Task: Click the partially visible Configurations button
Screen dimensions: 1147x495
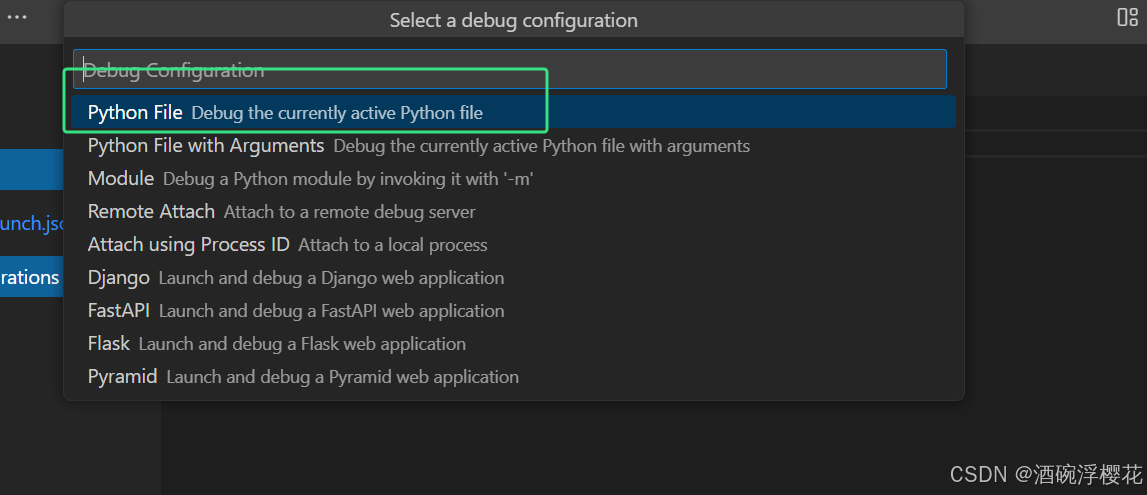Action: pyautogui.click(x=31, y=277)
